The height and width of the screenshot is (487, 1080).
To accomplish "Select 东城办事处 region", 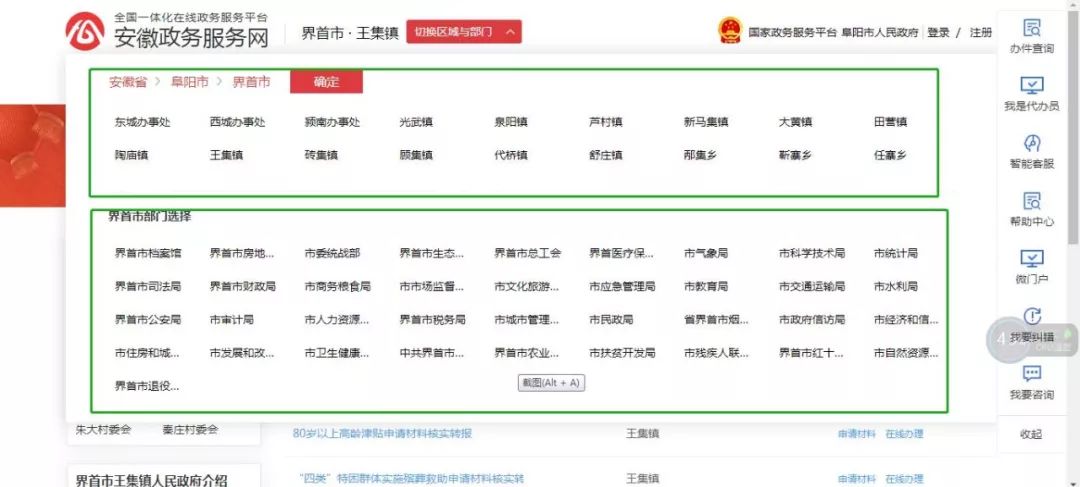I will click(143, 122).
